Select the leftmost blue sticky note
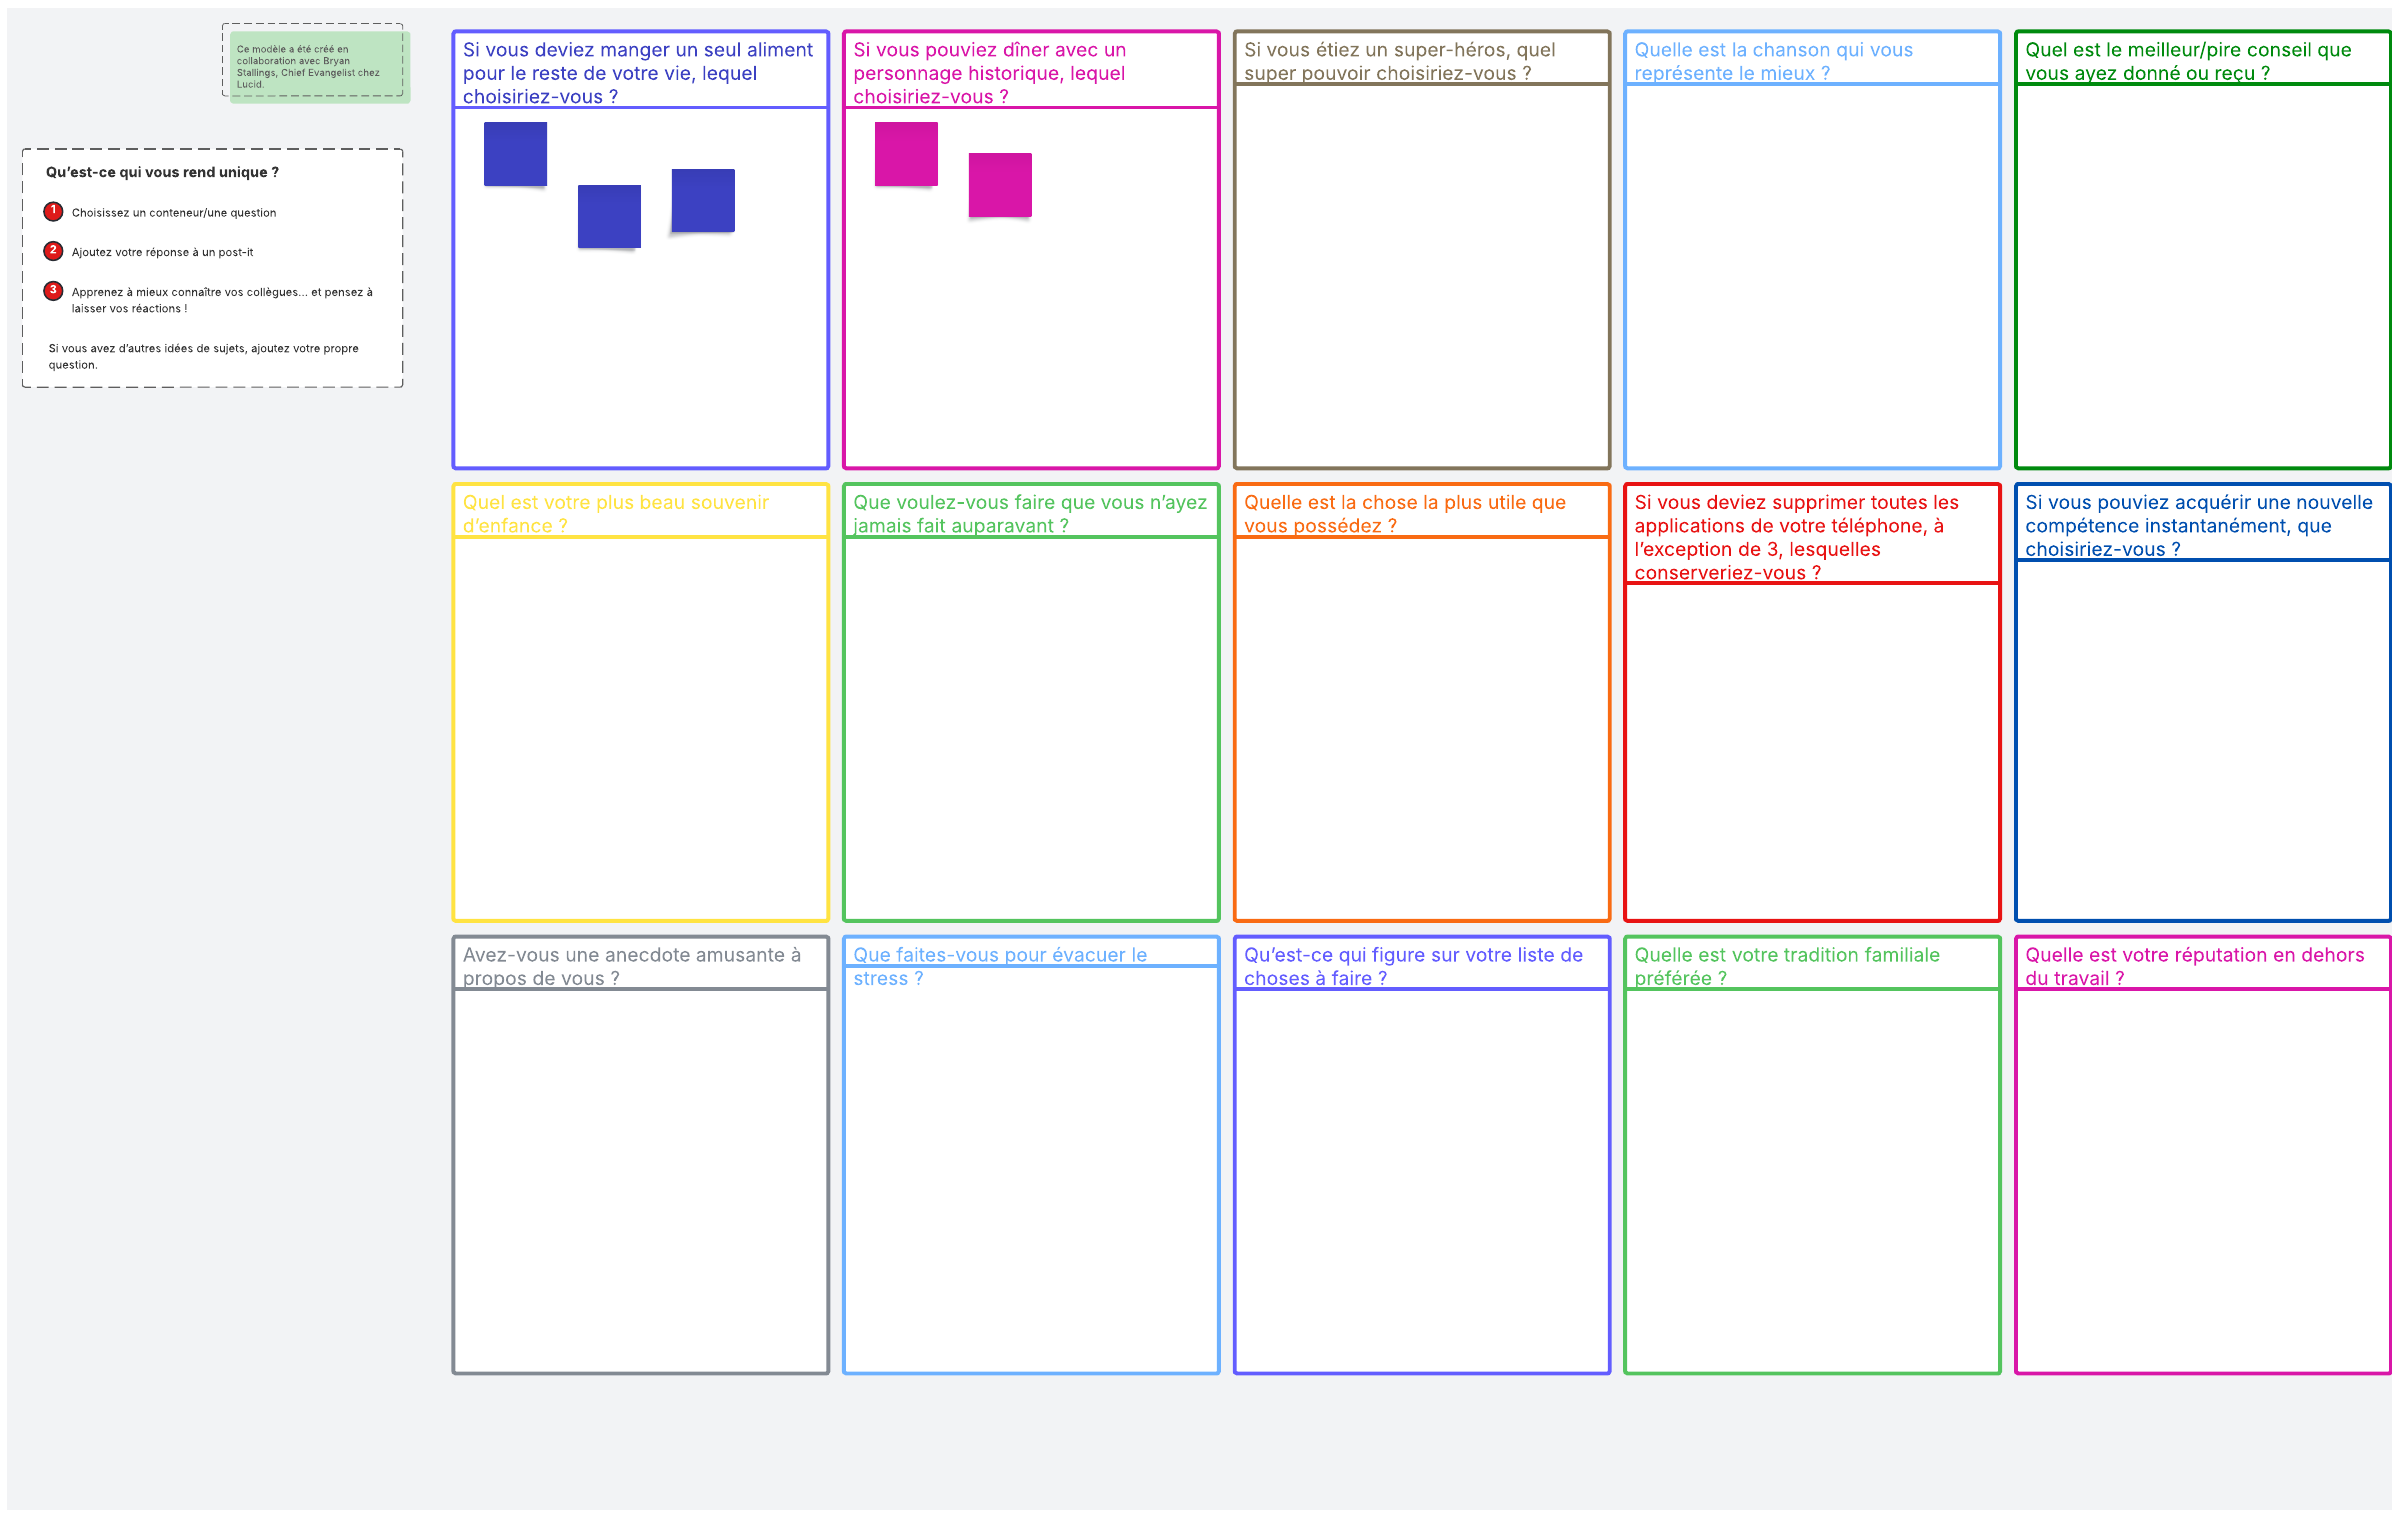This screenshot has width=2400, height=1519. 515,154
